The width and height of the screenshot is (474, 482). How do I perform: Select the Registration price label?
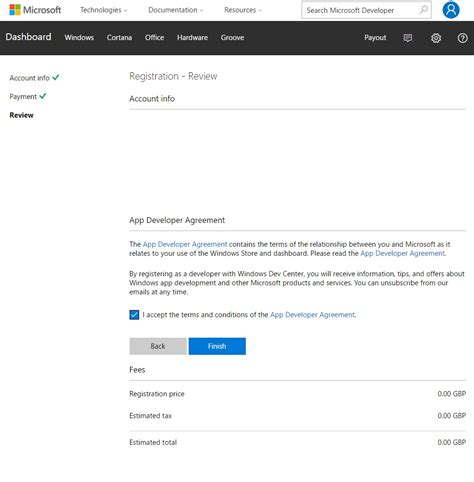157,394
